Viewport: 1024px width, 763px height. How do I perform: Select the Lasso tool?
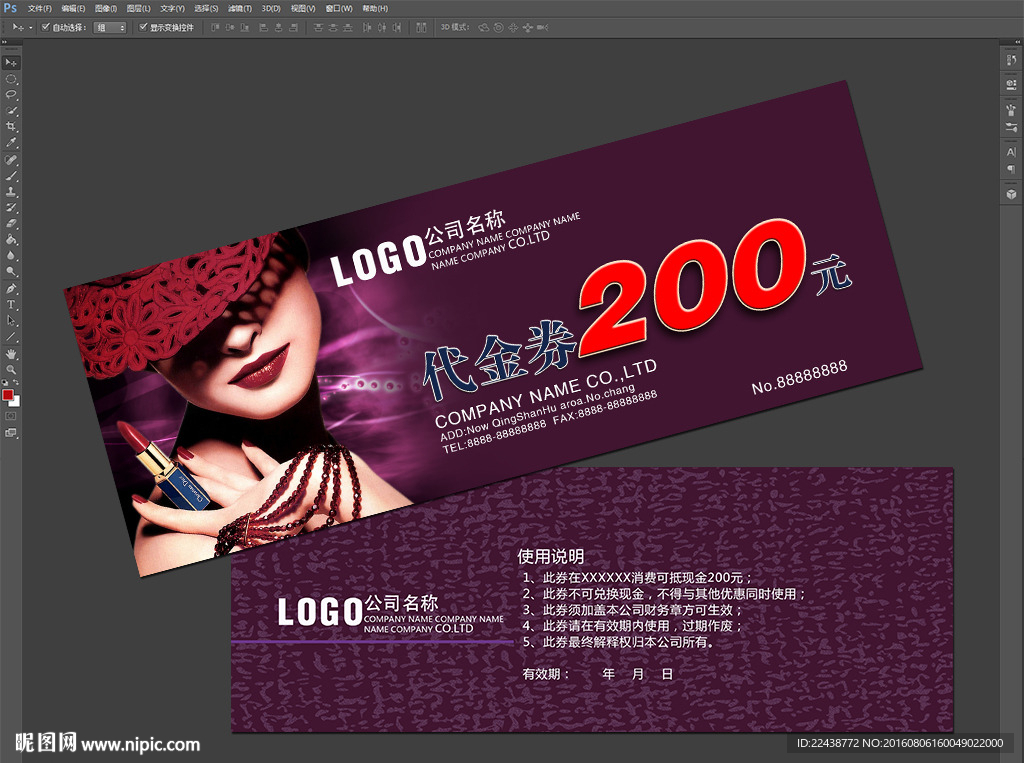[x=11, y=95]
